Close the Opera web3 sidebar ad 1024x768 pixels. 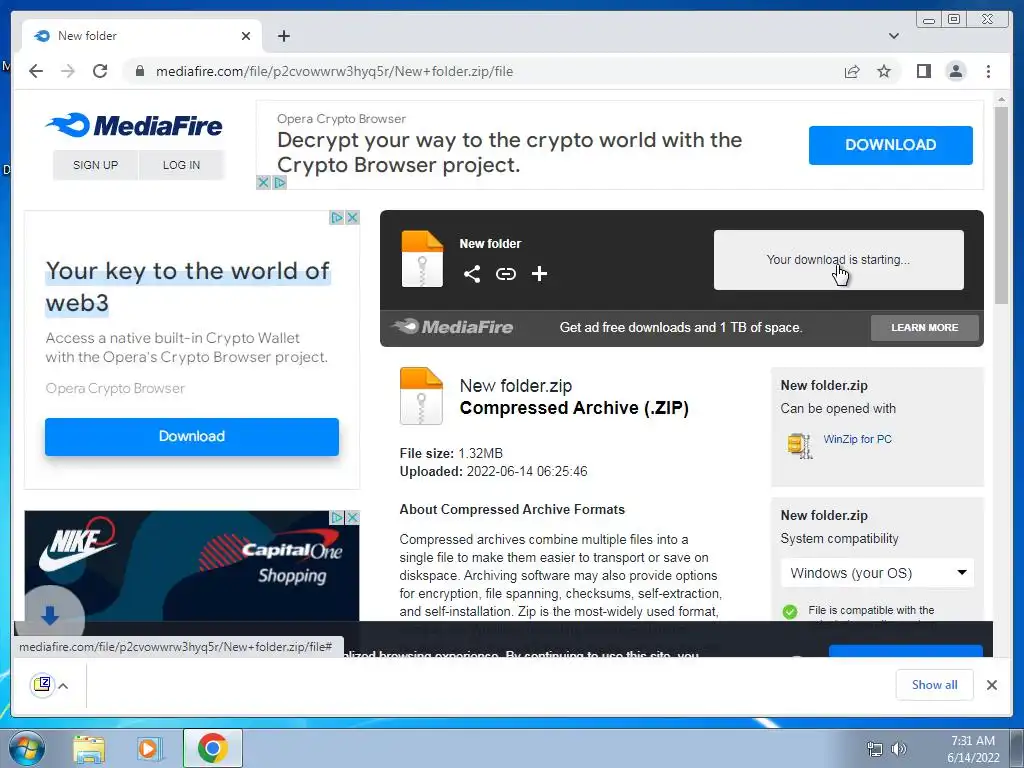[x=353, y=217]
